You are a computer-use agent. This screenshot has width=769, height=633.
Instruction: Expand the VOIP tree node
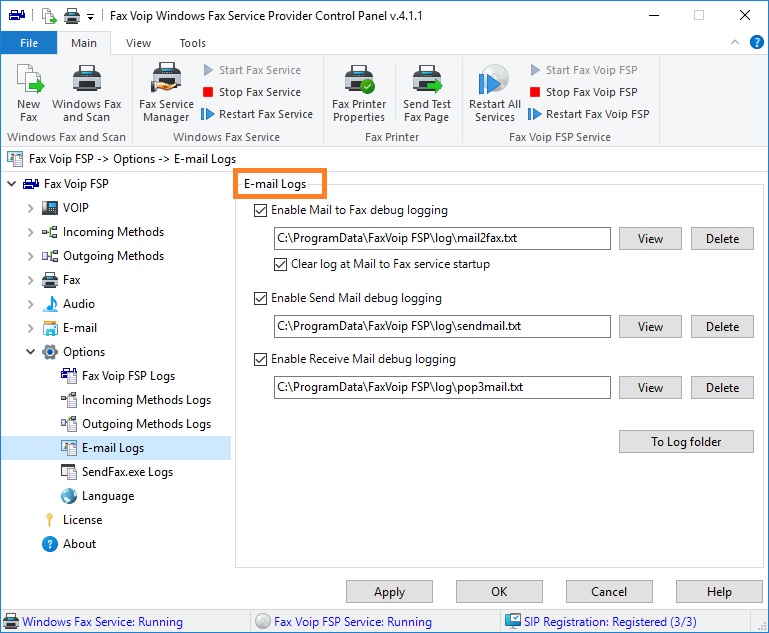30,208
